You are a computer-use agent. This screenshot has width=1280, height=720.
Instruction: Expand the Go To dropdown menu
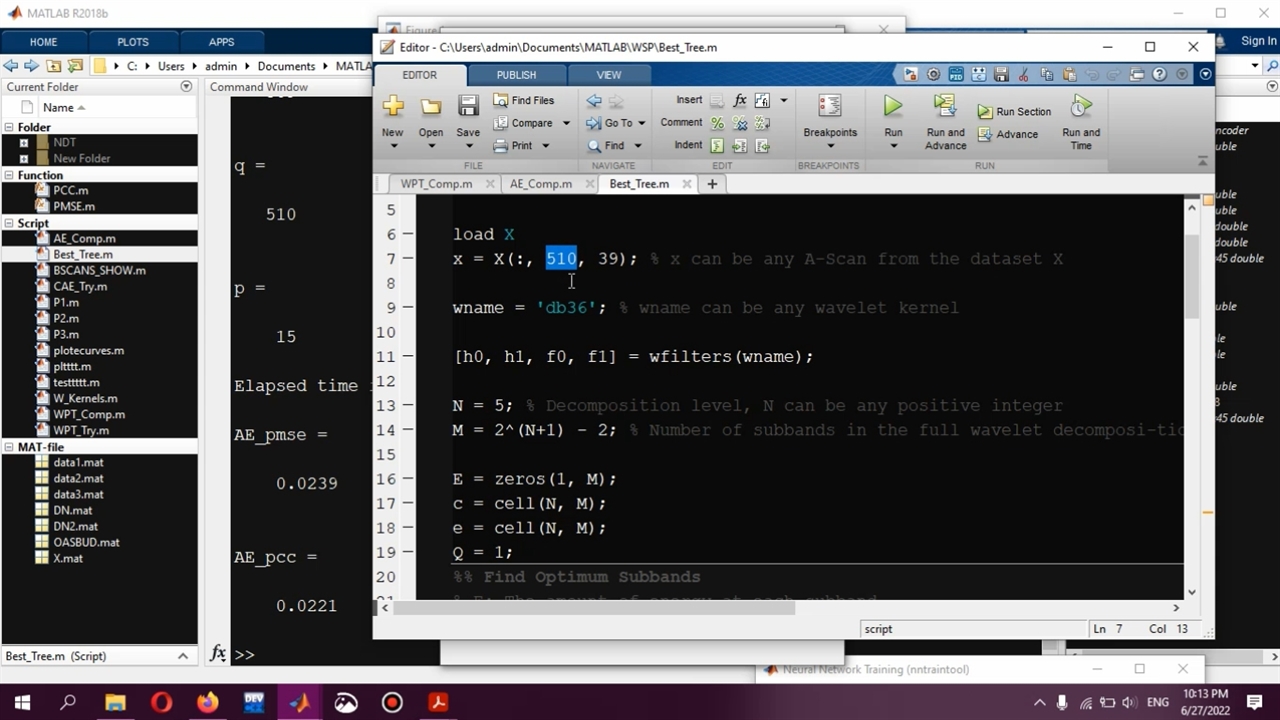pos(641,123)
